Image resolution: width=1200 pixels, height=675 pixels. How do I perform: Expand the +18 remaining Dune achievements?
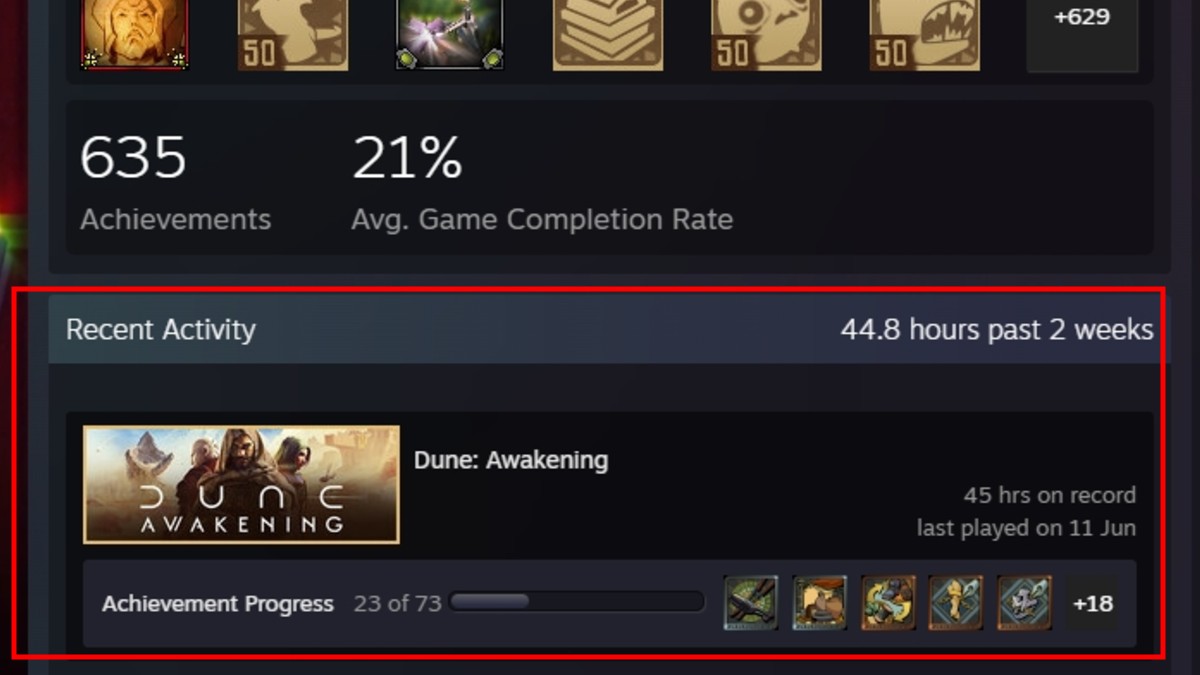[x=1092, y=604]
